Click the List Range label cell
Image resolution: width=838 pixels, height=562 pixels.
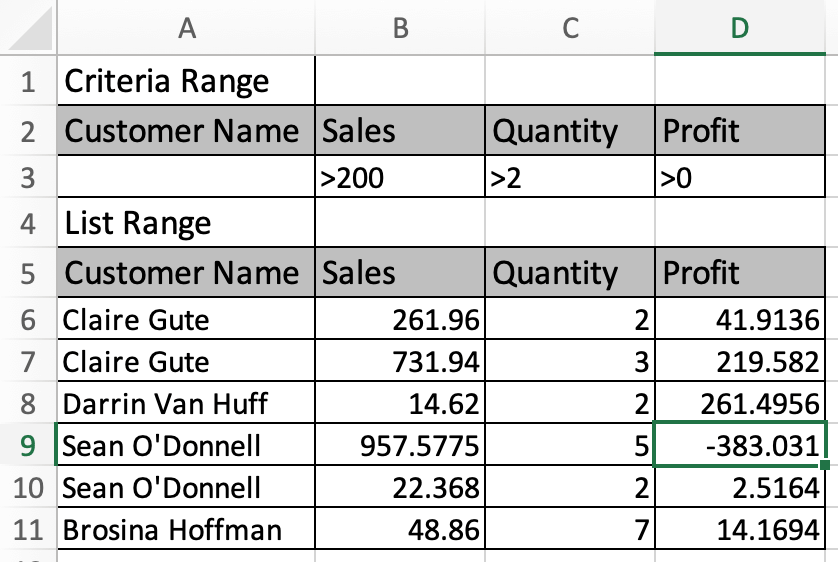click(x=186, y=222)
